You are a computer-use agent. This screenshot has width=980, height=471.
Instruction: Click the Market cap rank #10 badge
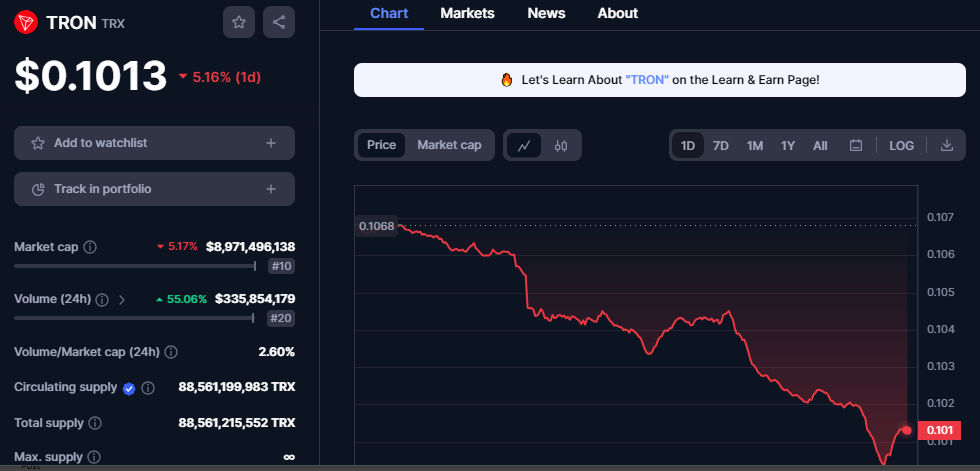281,267
